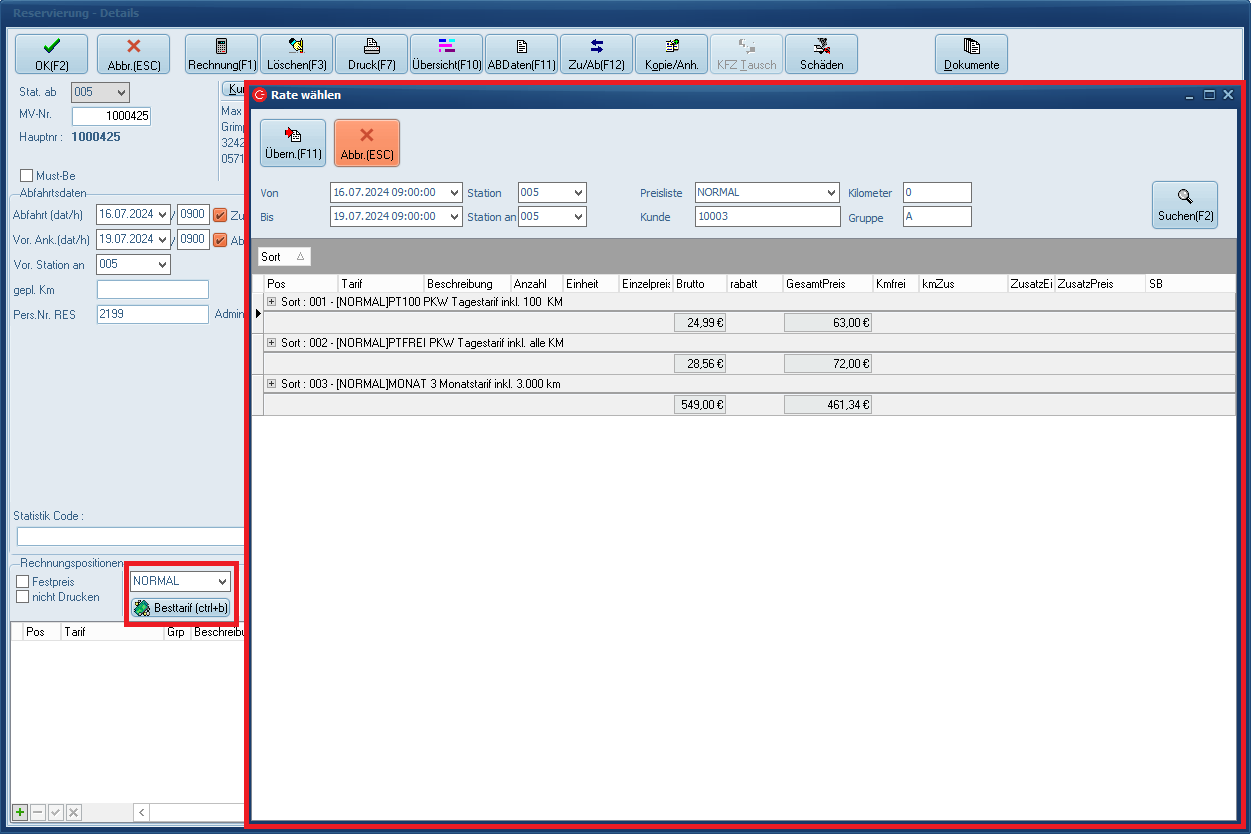This screenshot has height=834, width=1251.
Task: Open the Übersicht(F10) overview
Action: (446, 54)
